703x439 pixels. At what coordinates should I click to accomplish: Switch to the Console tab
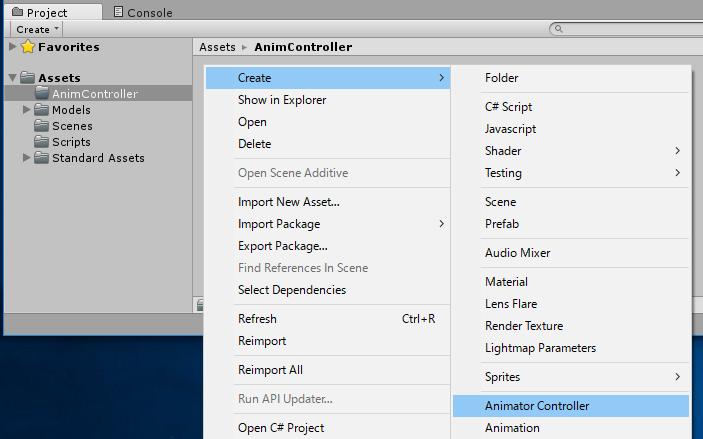(142, 13)
